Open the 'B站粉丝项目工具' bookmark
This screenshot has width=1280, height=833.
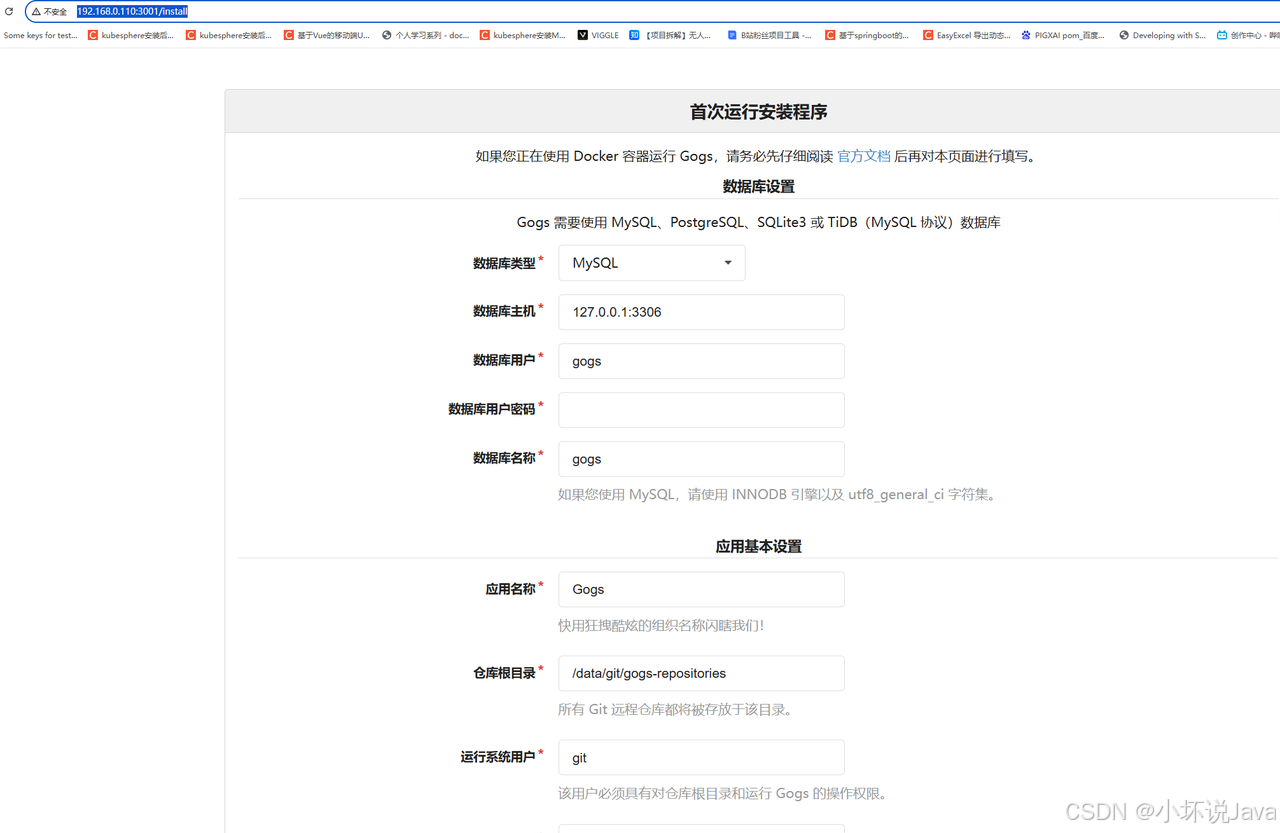tap(770, 35)
